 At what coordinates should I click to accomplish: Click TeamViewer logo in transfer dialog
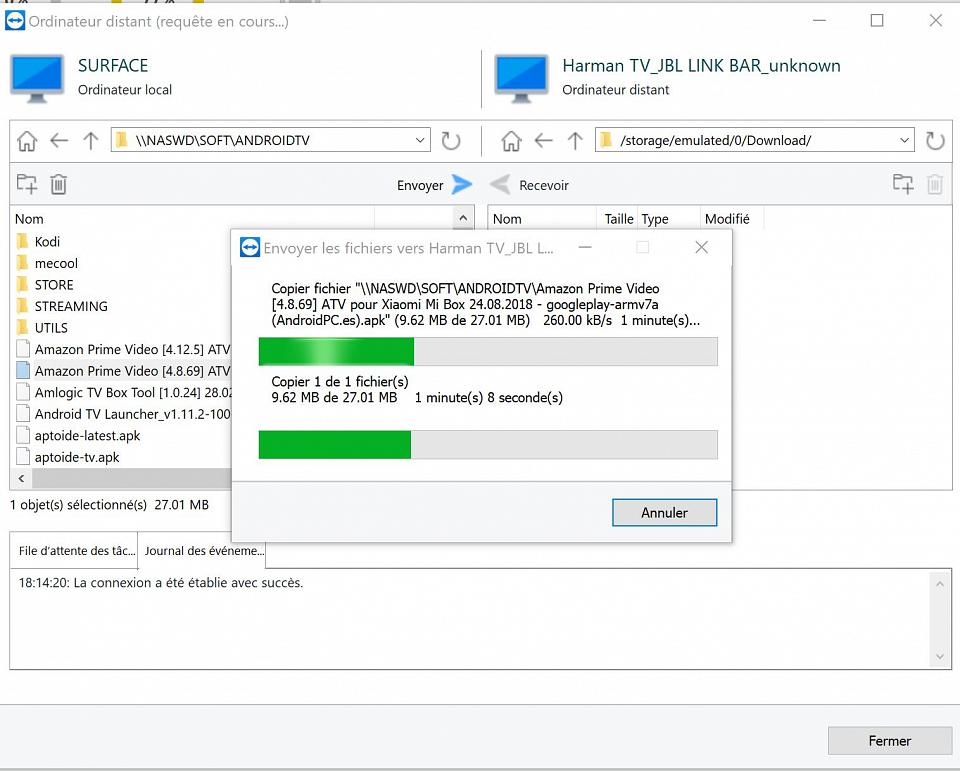(x=249, y=247)
